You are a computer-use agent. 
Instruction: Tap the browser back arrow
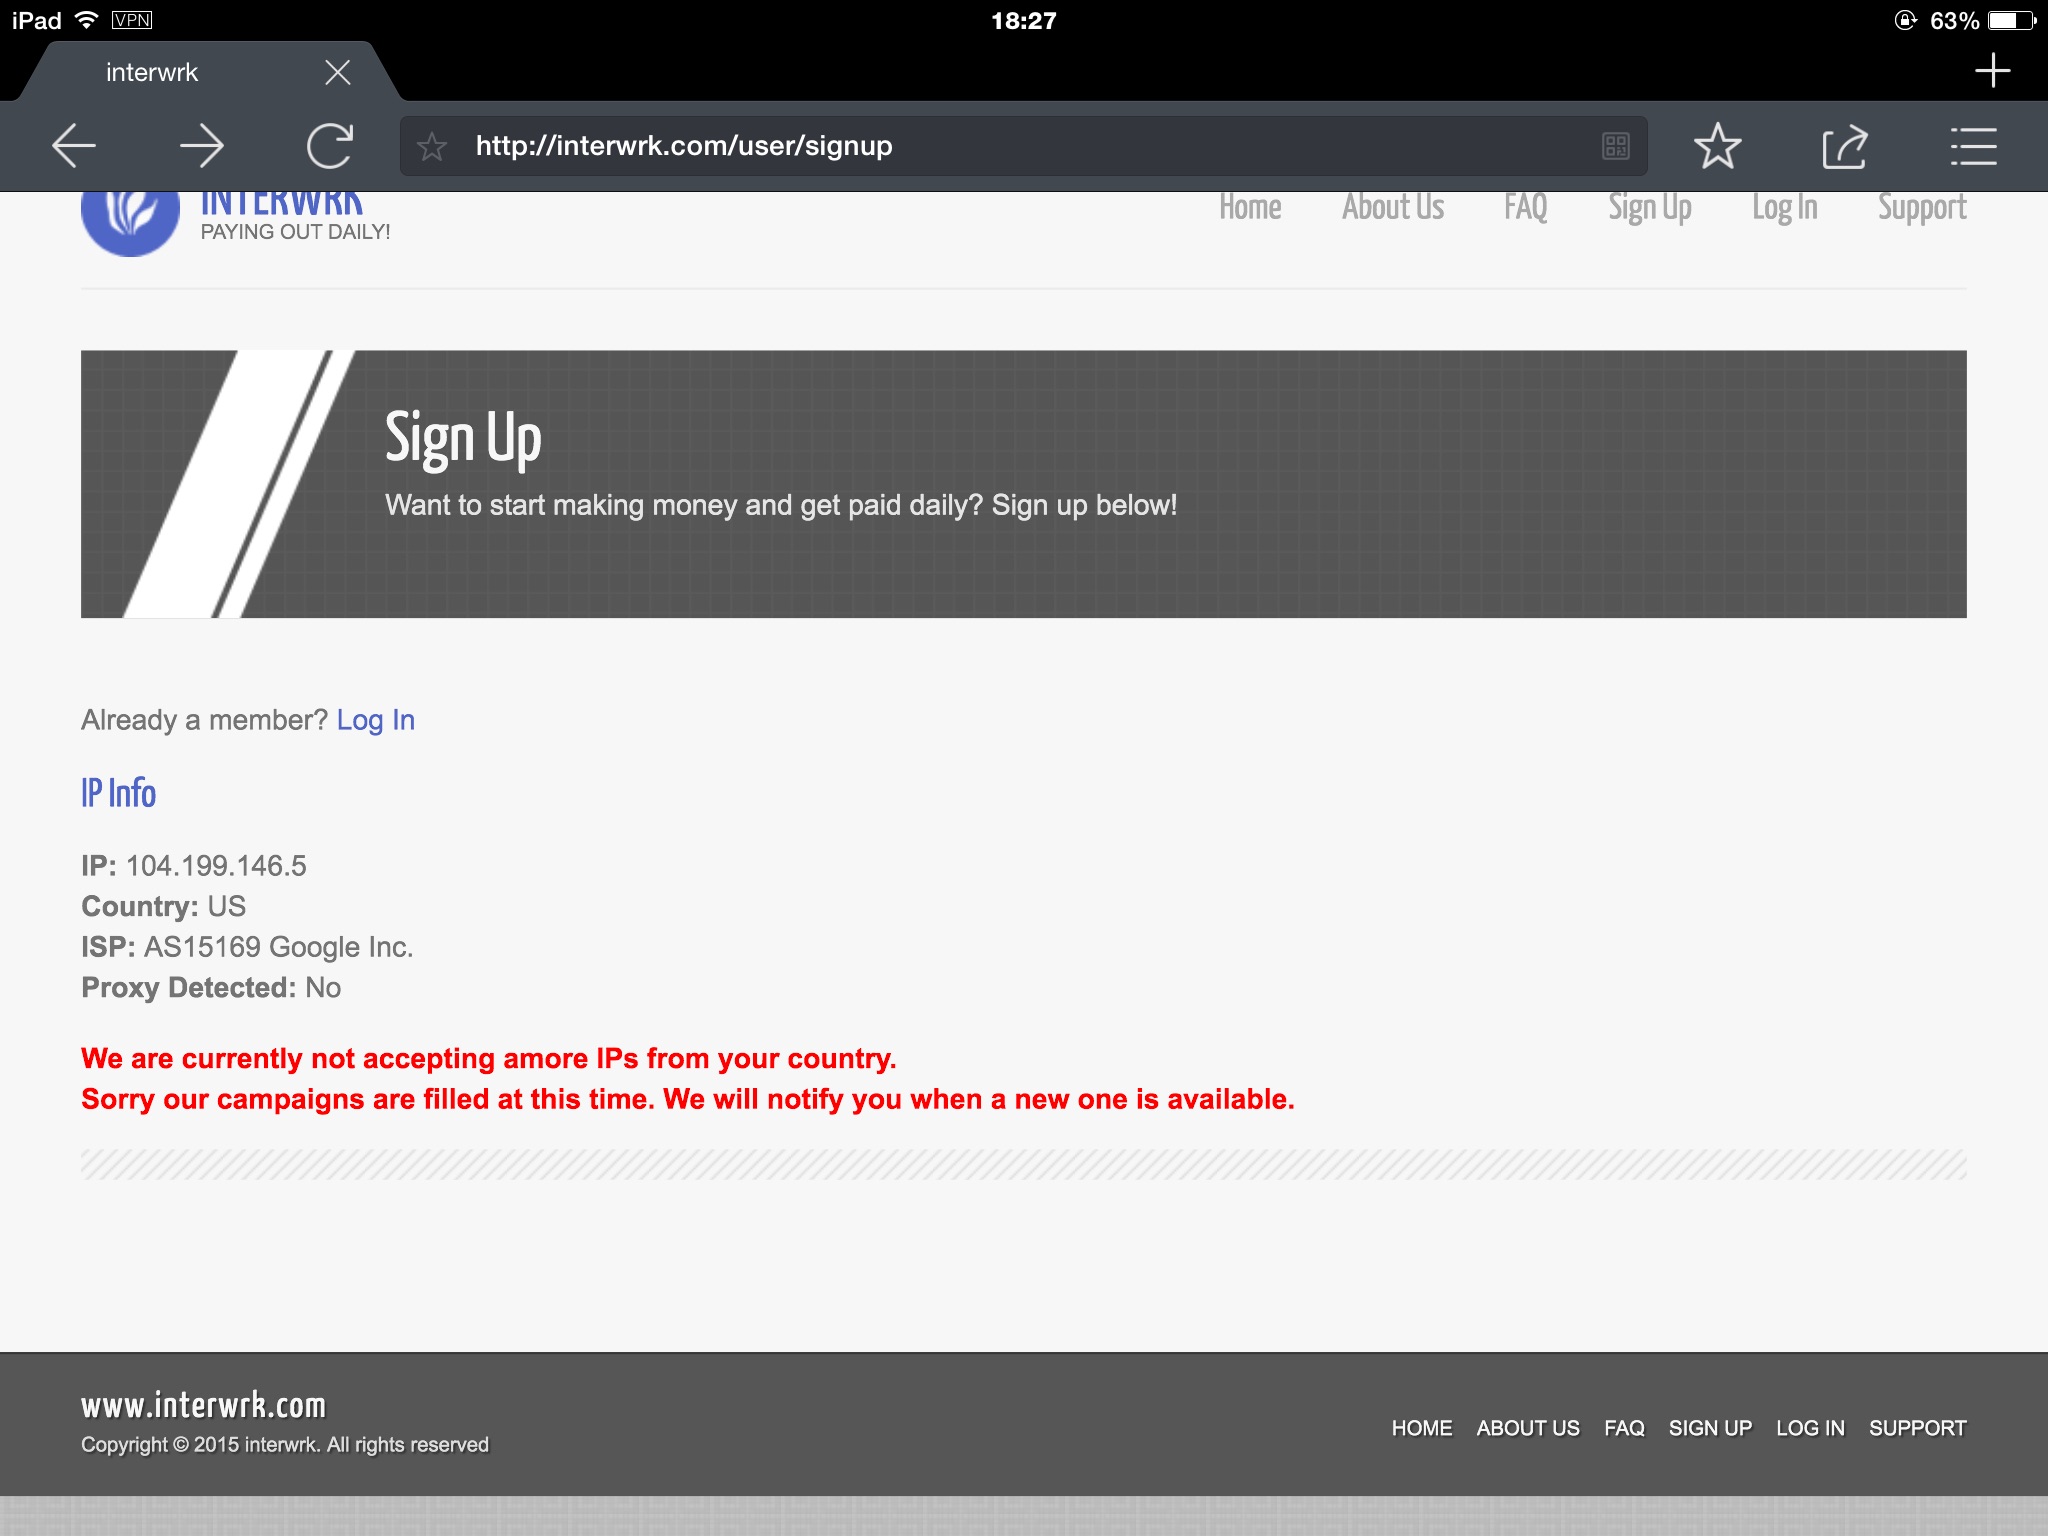pos(74,146)
